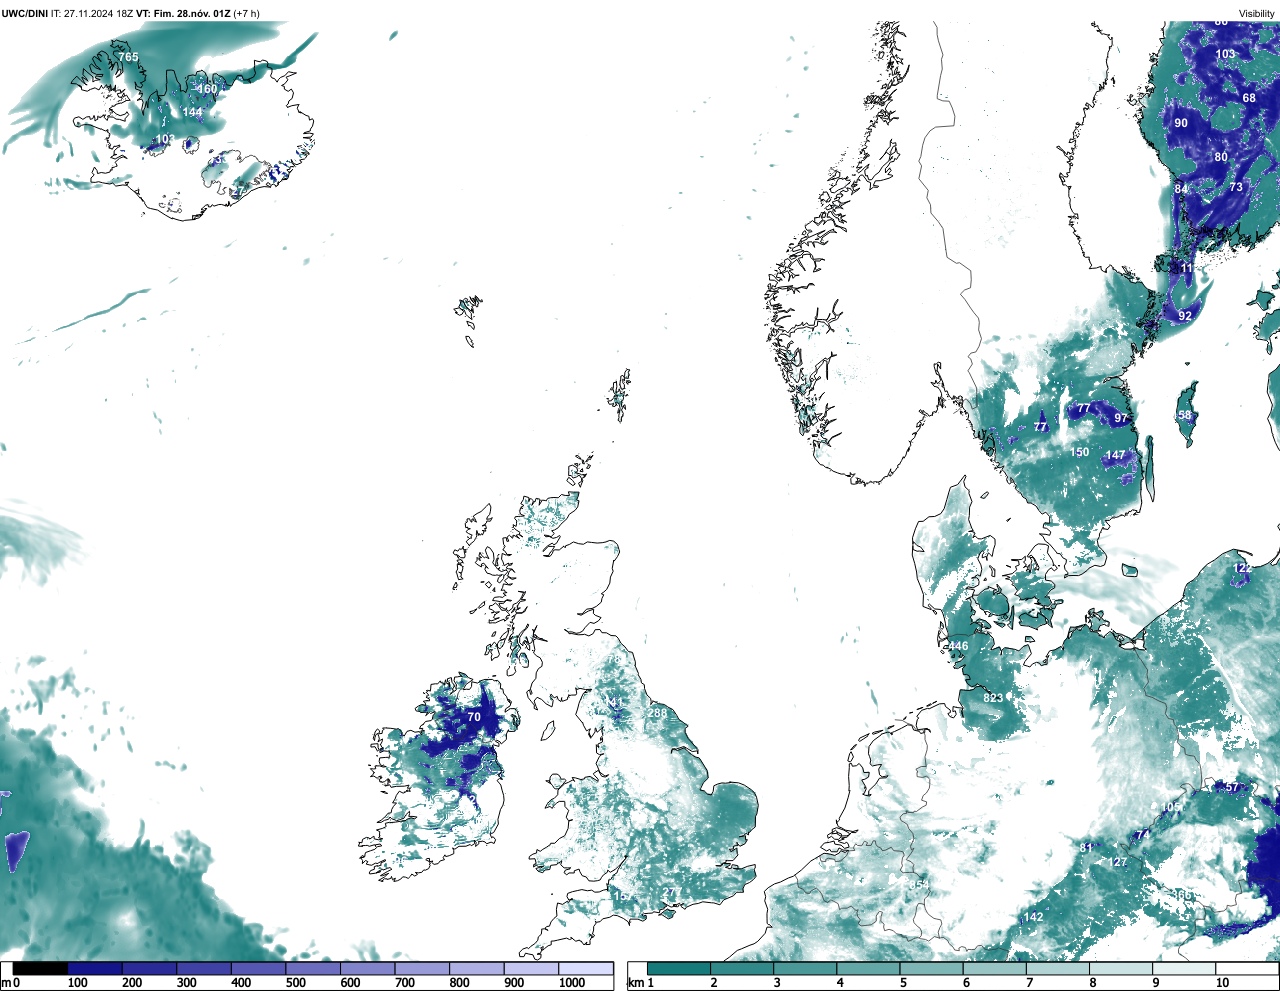The image size is (1280, 991).
Task: Click the '70' value over Northern Ireland
Action: pos(474,717)
